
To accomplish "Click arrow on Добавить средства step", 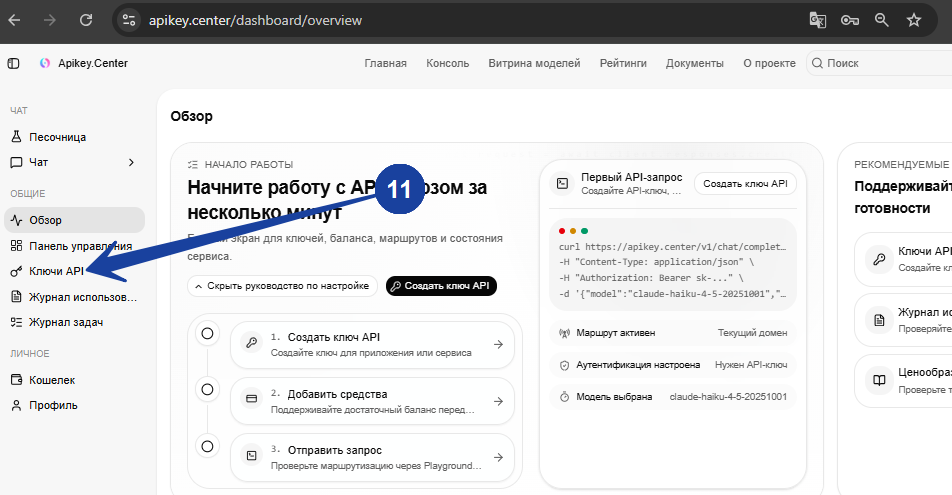I will click(498, 401).
